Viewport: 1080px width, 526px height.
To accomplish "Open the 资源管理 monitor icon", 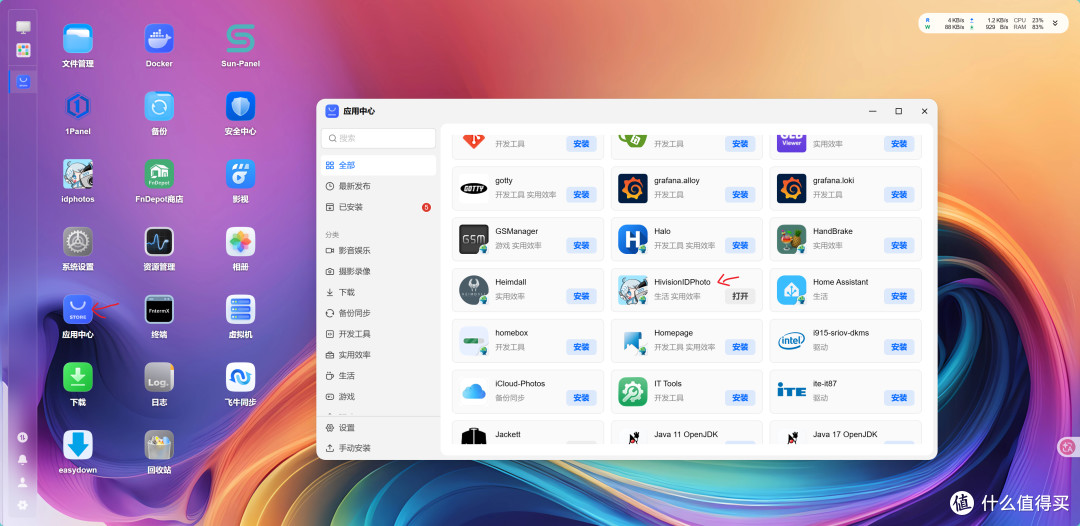I will [x=159, y=242].
